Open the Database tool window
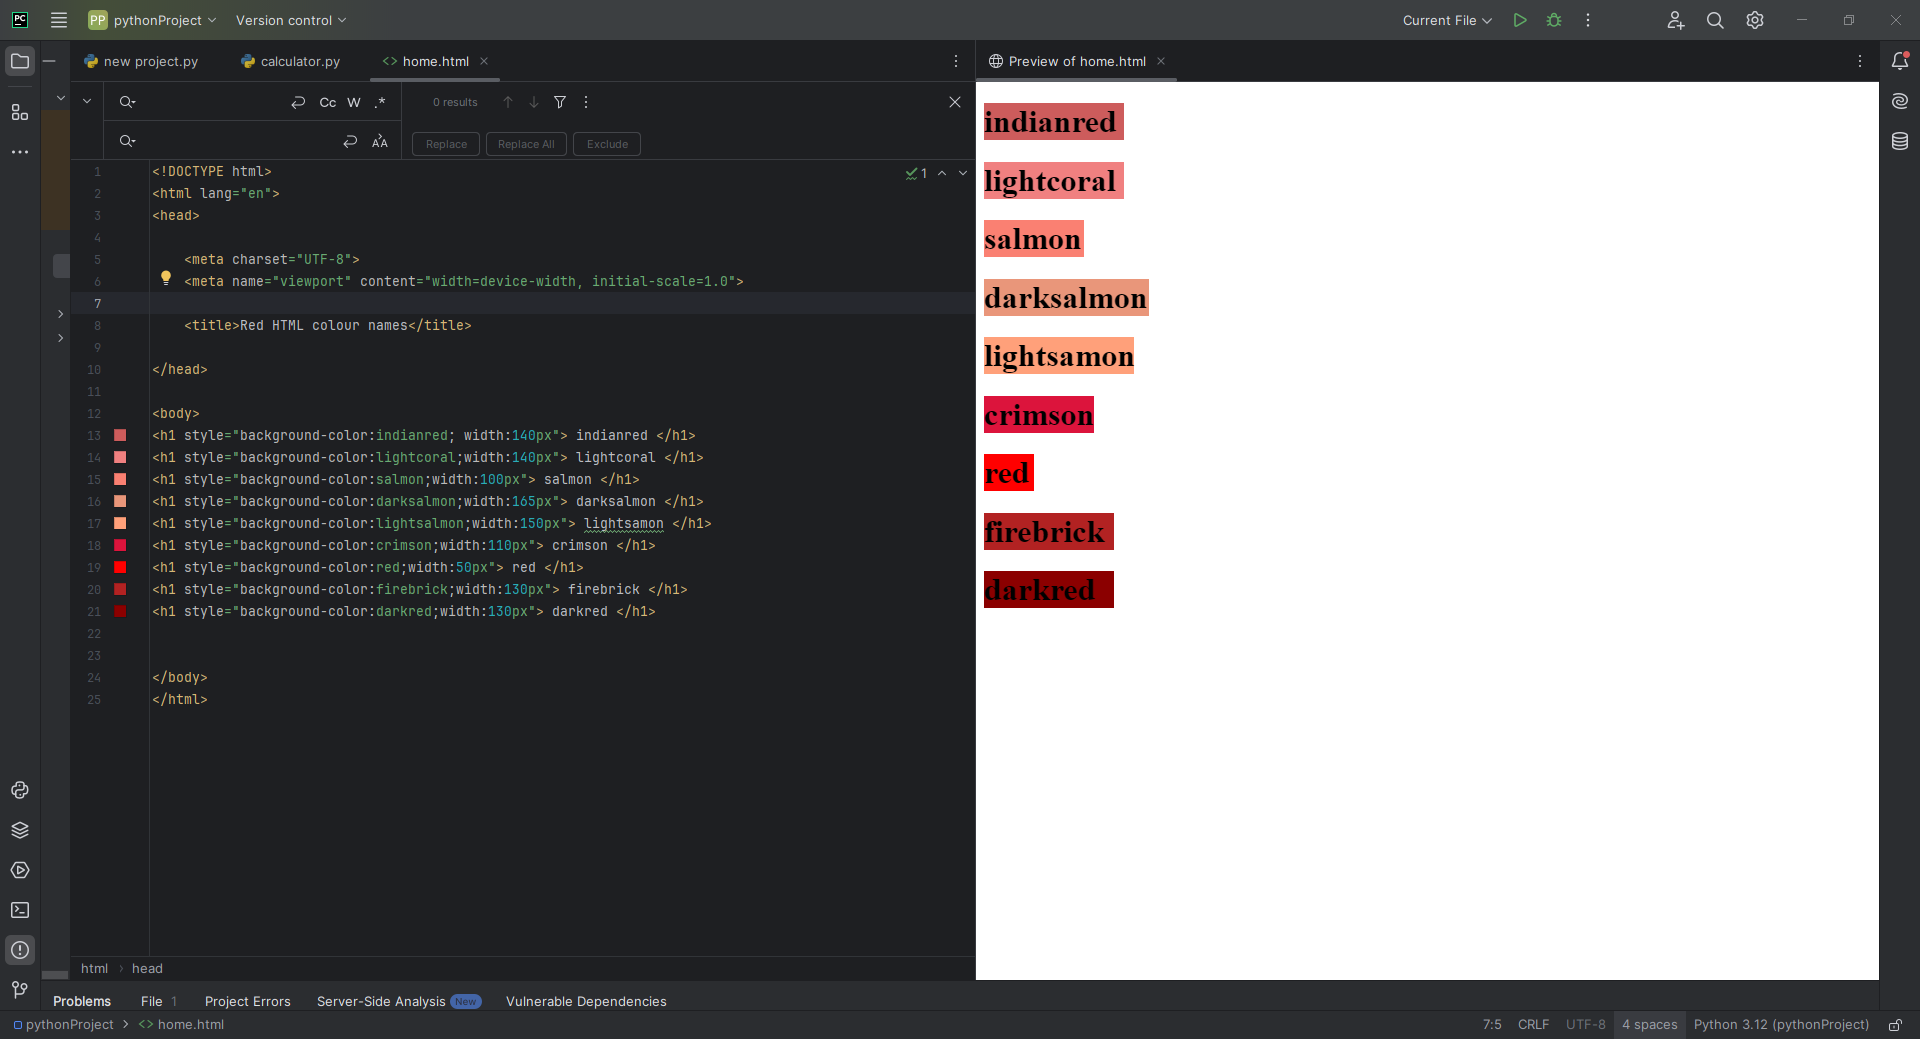 coord(1900,141)
